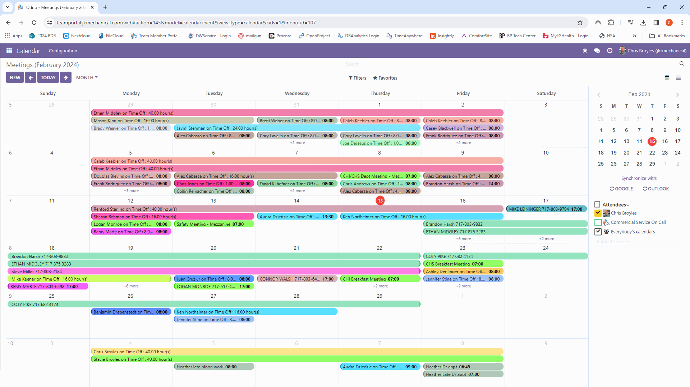Go to previous month in mini calendar
Viewport: 690px width, 387px height.
point(599,95)
